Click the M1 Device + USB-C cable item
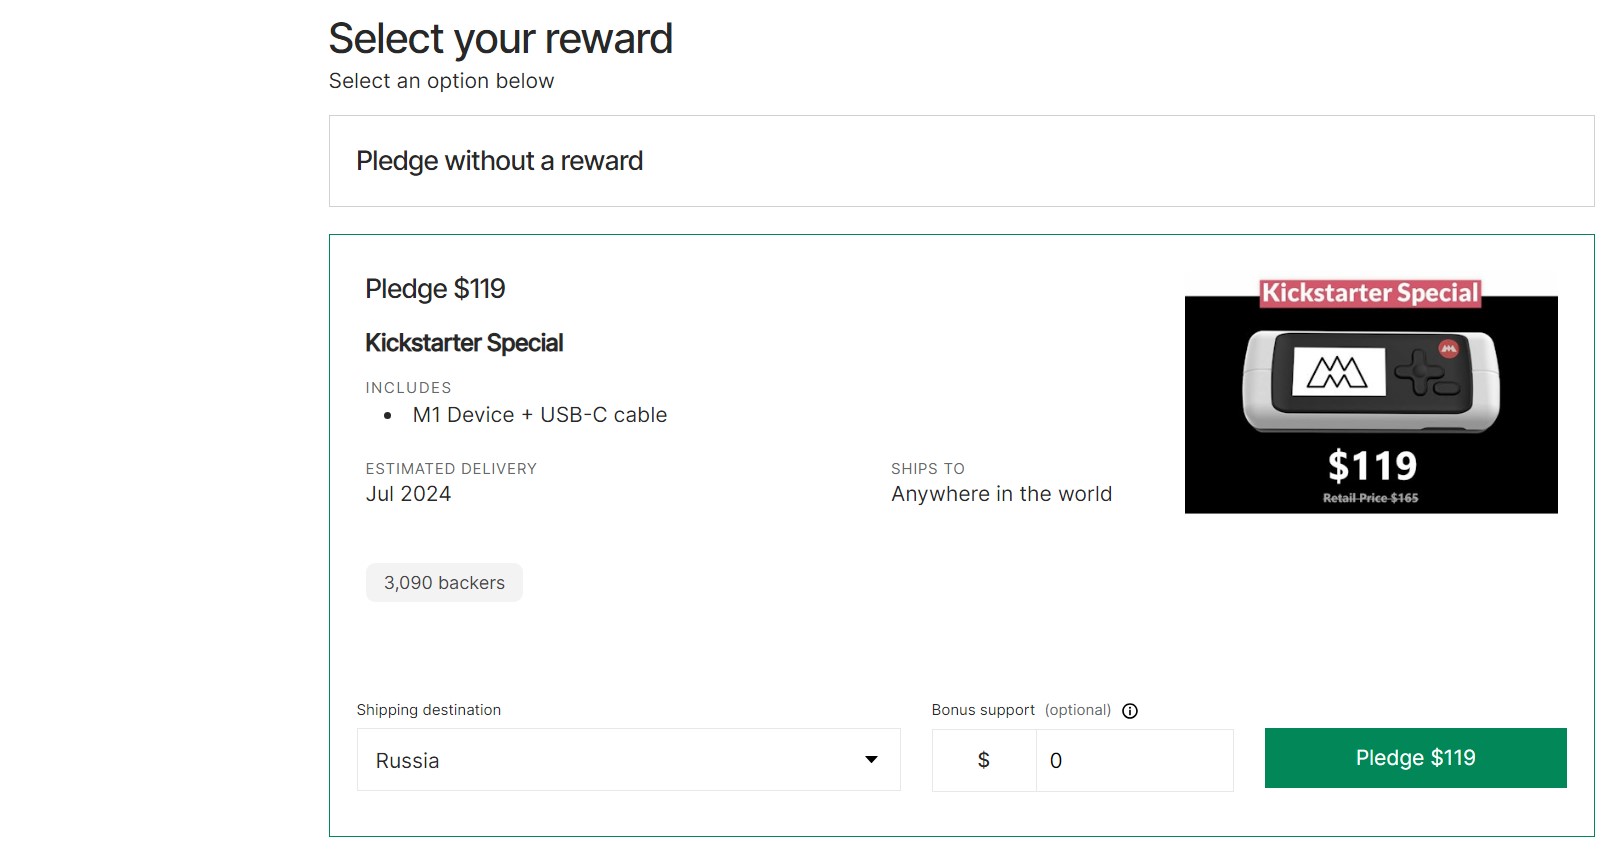This screenshot has width=1624, height=854. (x=539, y=415)
